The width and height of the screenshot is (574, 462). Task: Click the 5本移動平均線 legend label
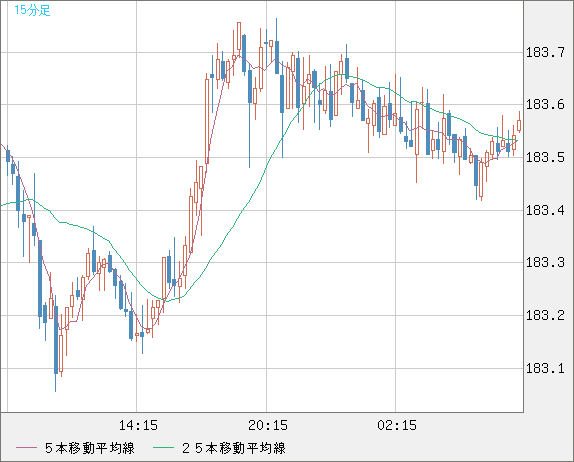pyautogui.click(x=90, y=448)
